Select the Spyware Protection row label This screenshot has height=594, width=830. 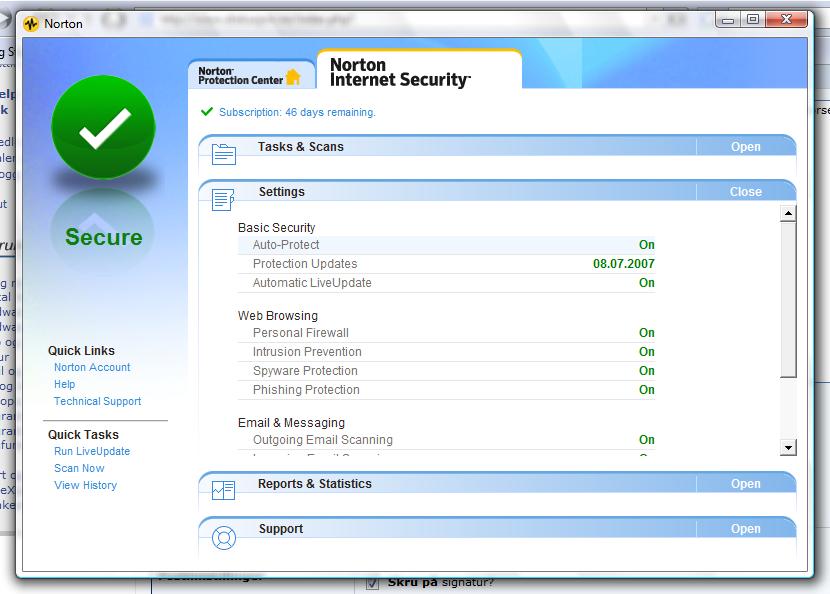[305, 371]
